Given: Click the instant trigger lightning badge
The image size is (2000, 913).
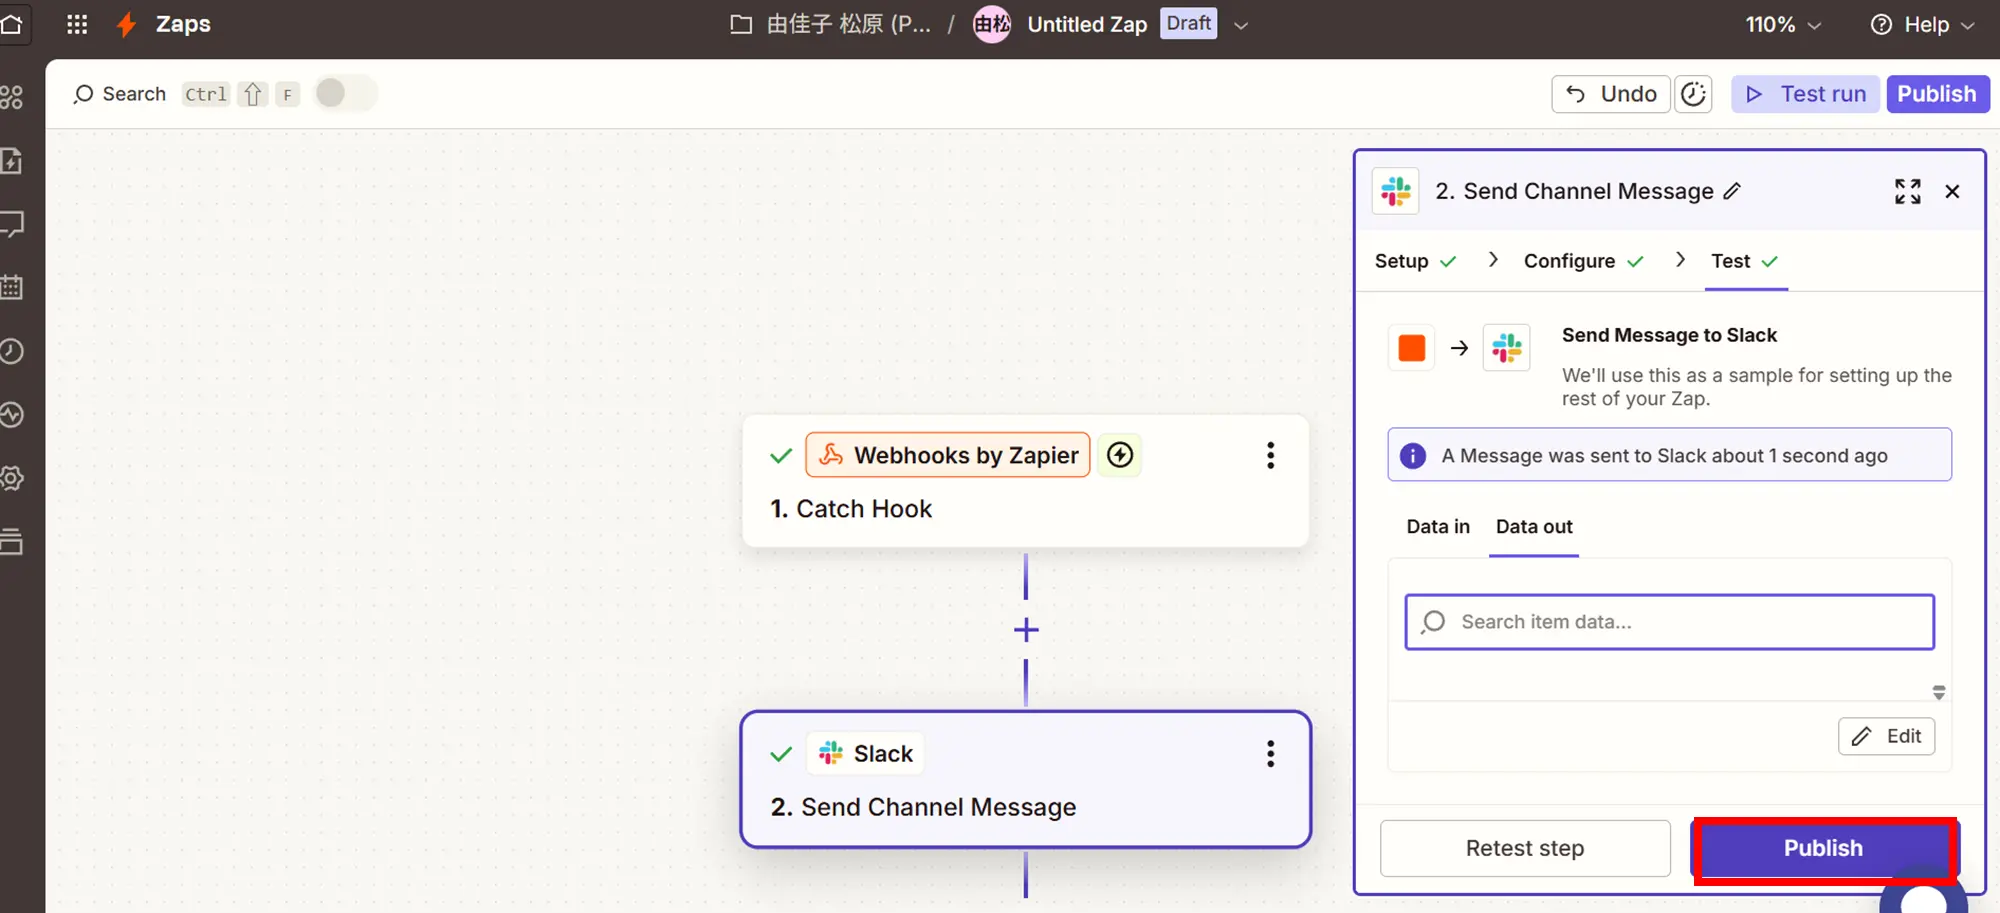Looking at the screenshot, I should click(1120, 455).
